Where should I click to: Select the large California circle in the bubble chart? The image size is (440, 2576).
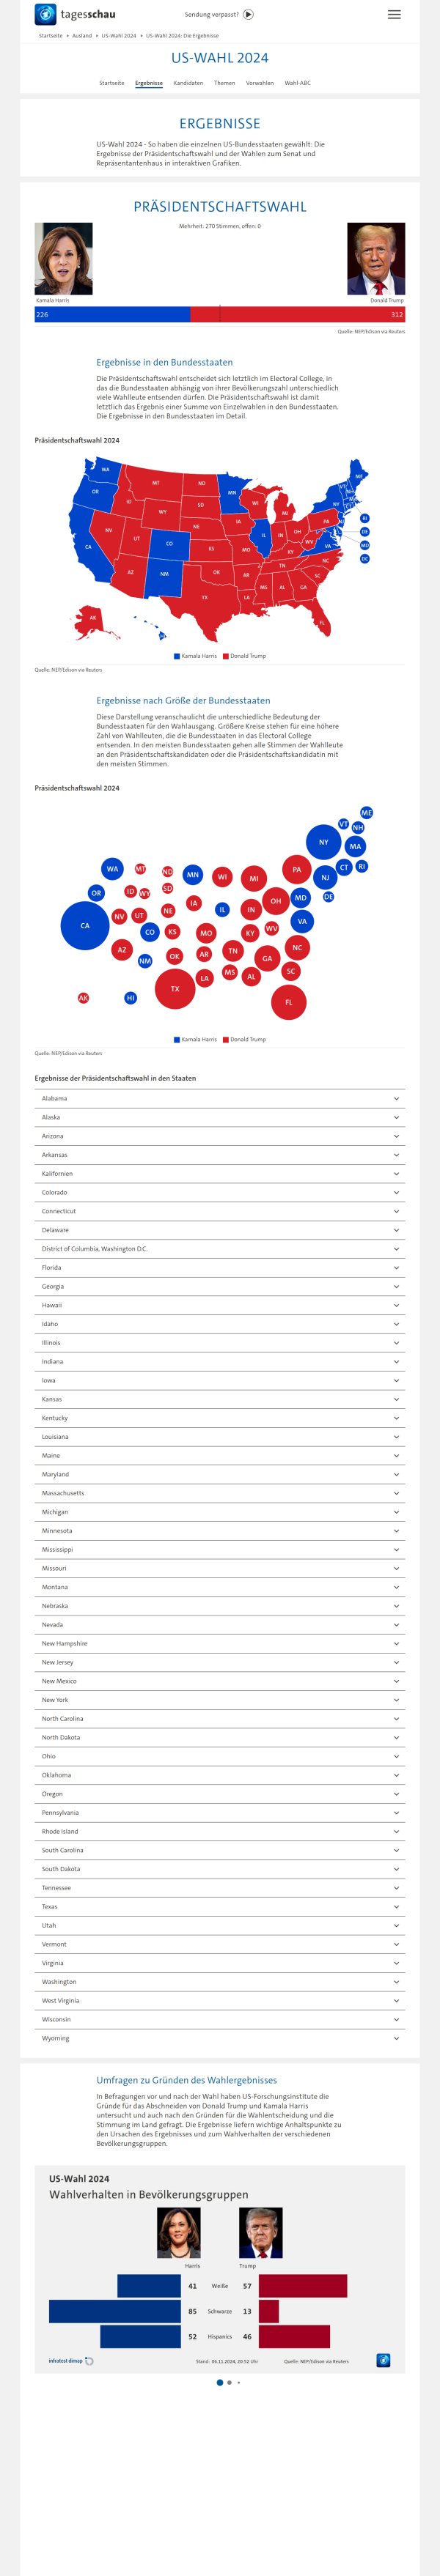(85, 925)
